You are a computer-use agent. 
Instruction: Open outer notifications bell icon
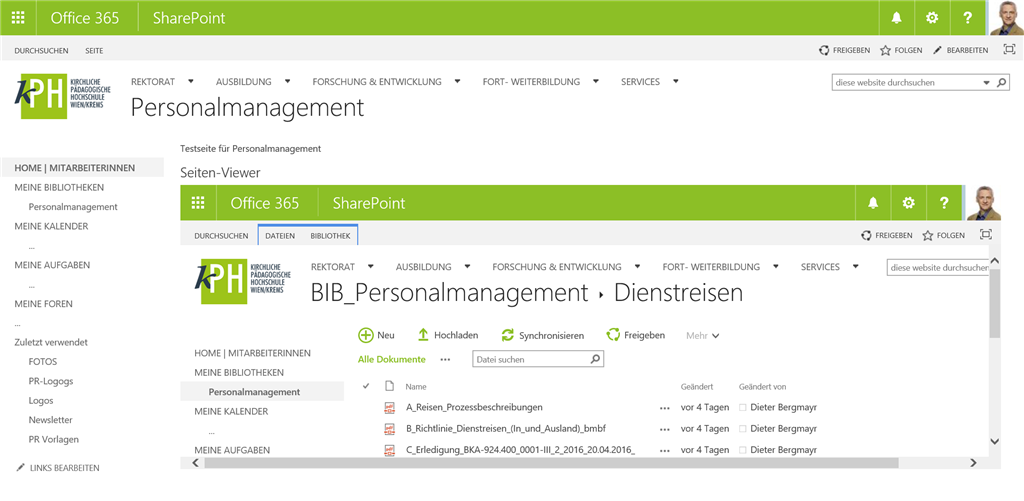pyautogui.click(x=896, y=18)
